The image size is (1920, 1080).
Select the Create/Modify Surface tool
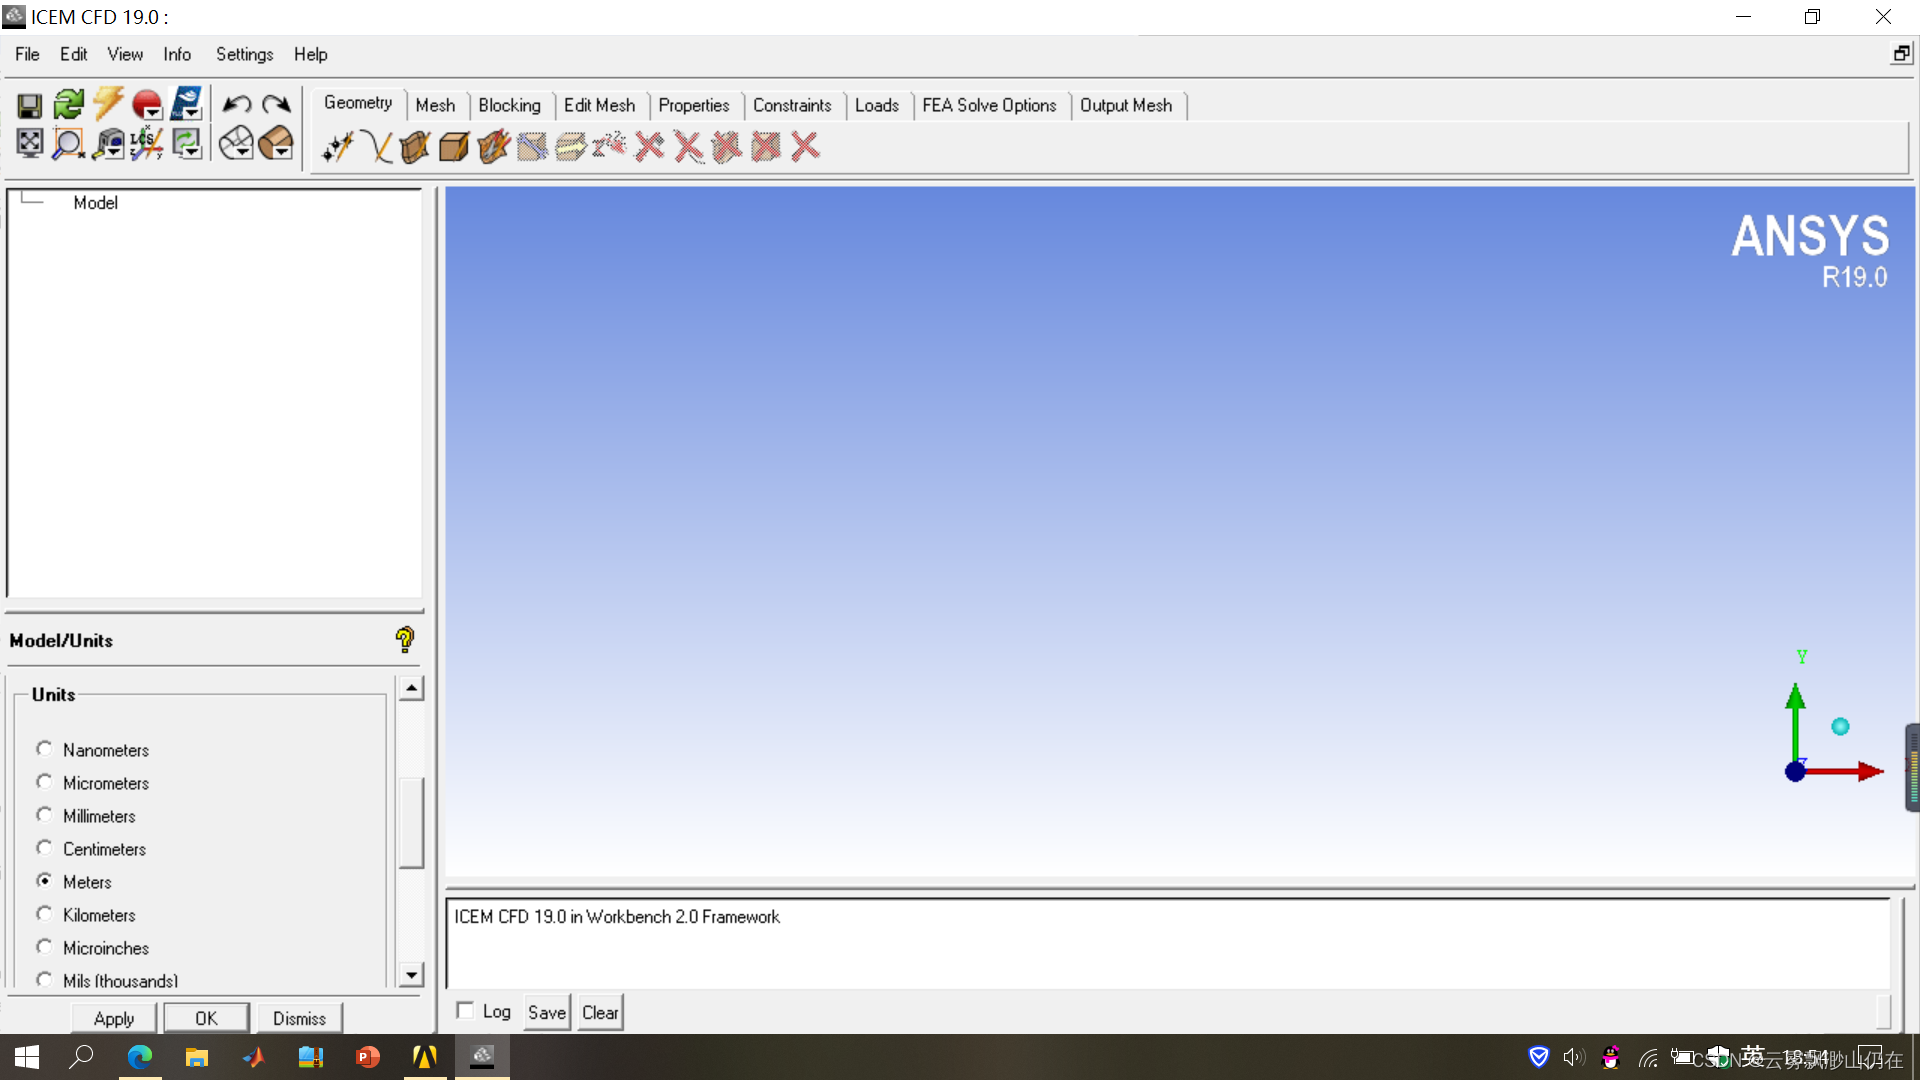point(415,146)
